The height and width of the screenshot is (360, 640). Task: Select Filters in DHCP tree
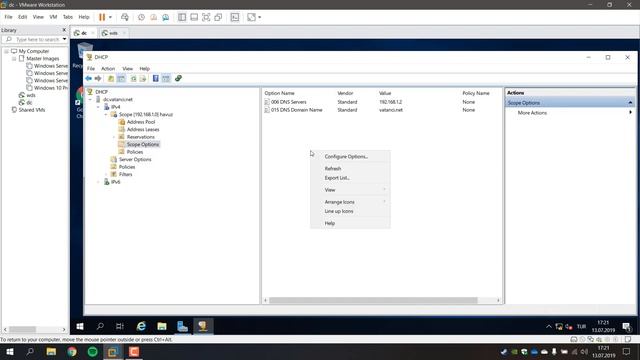[125, 174]
